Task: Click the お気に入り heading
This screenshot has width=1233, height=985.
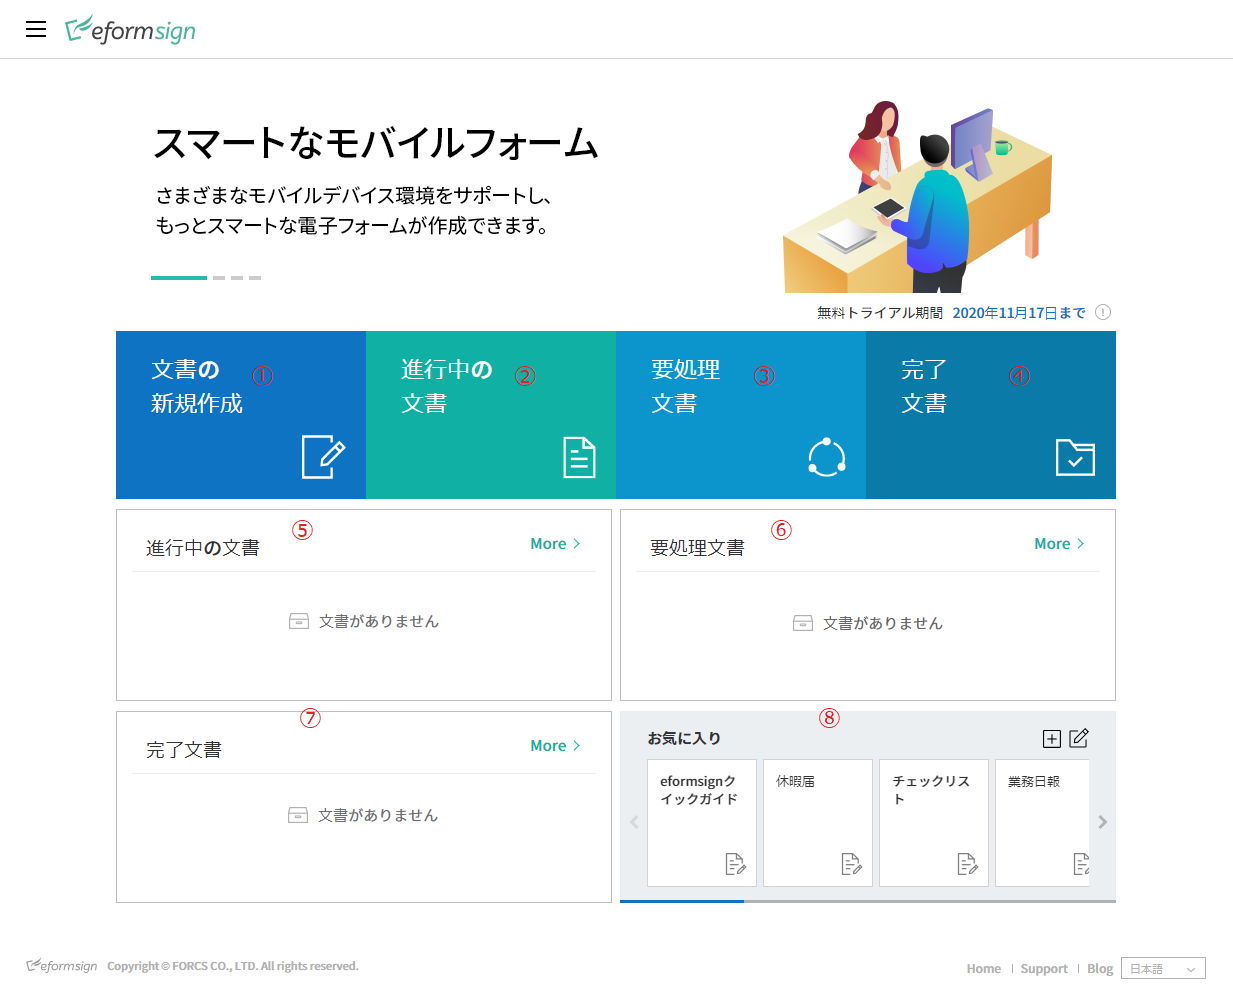Action: point(684,738)
